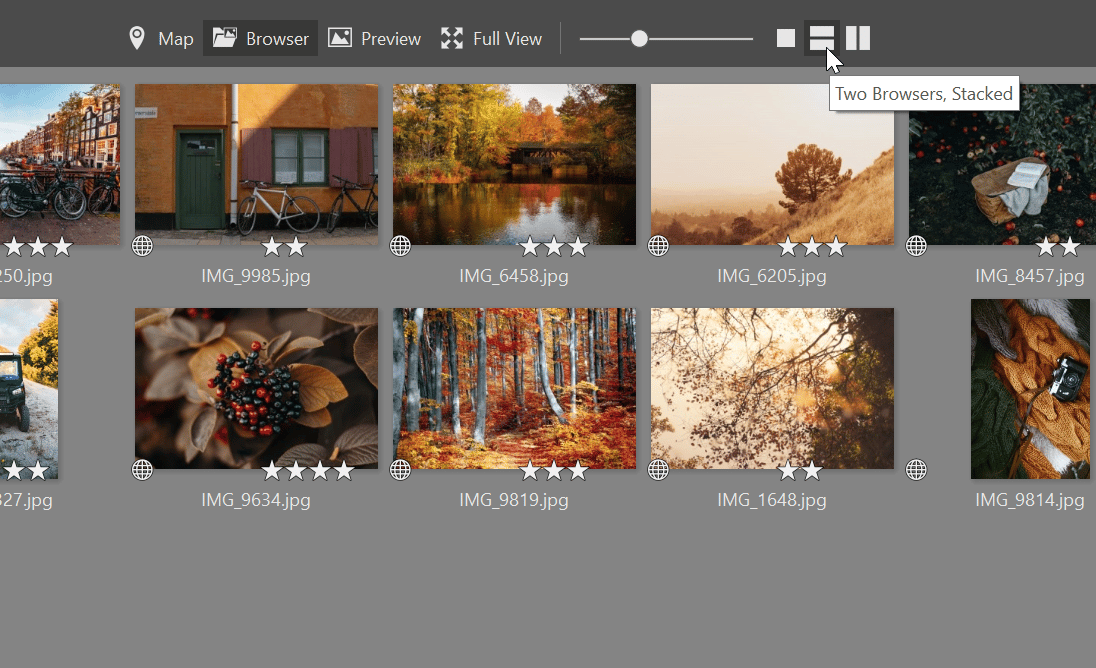This screenshot has height=668, width=1096.
Task: Switch to Full View mode
Action: (x=491, y=38)
